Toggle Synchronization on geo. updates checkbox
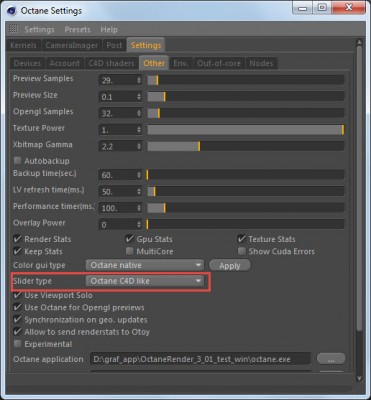371x400 pixels. 17,320
